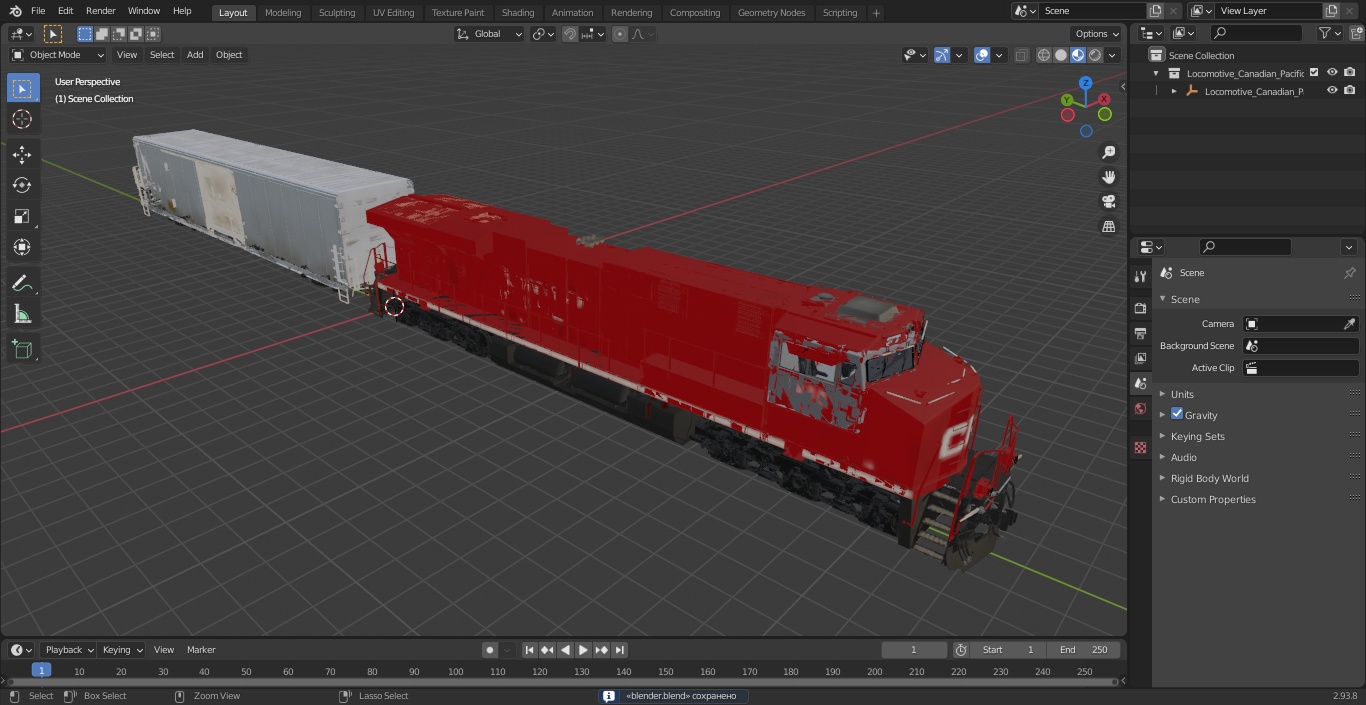Select the Annotate tool
This screenshot has height=705, width=1366.
point(22,283)
